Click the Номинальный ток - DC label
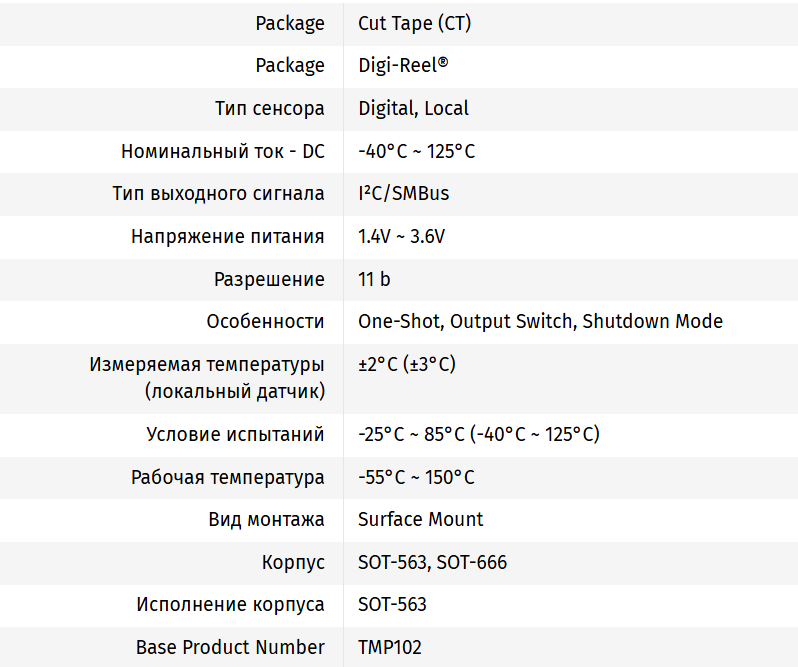 pyautogui.click(x=222, y=151)
